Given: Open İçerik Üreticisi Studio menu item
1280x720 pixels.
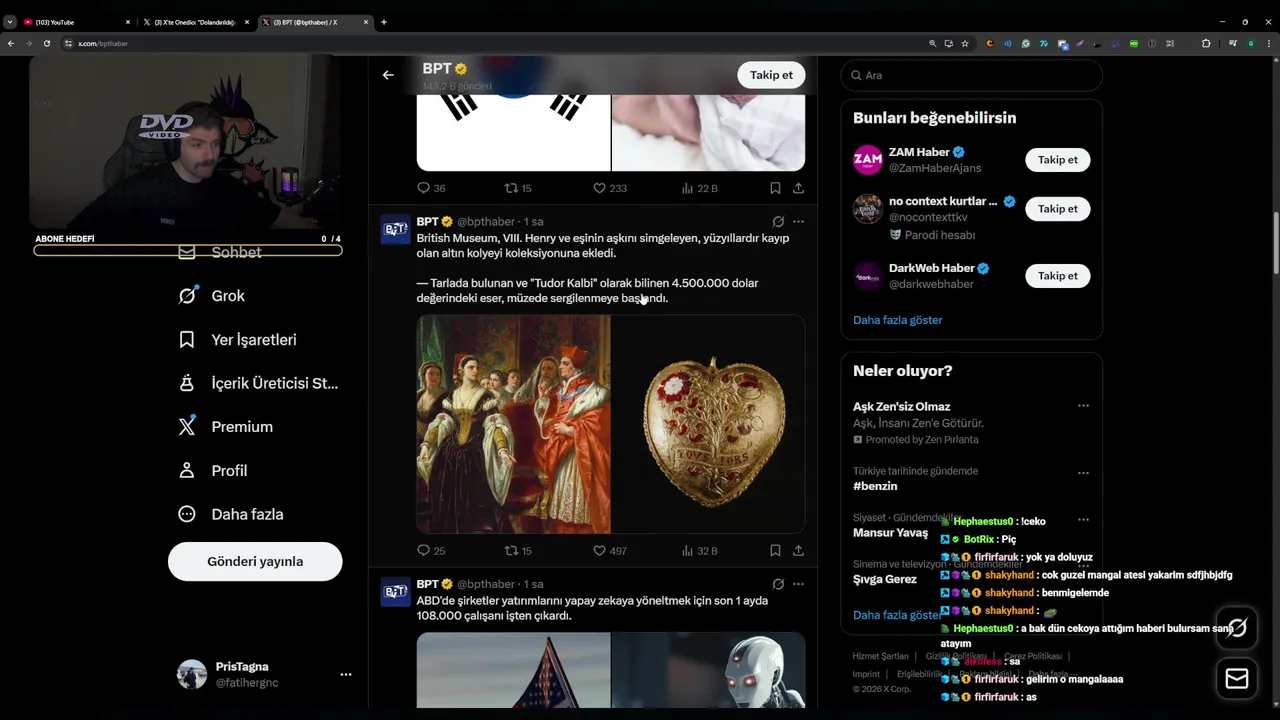Looking at the screenshot, I should [x=258, y=383].
